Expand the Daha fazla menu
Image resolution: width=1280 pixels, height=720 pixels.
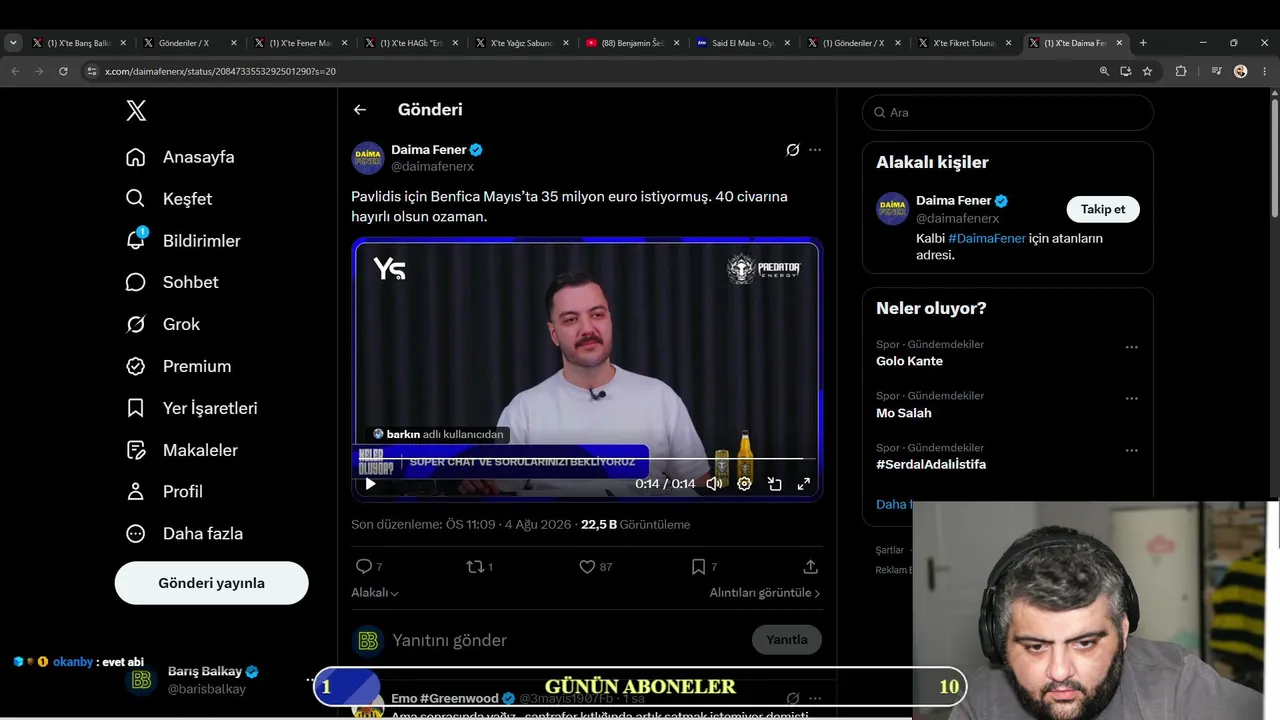click(x=184, y=534)
